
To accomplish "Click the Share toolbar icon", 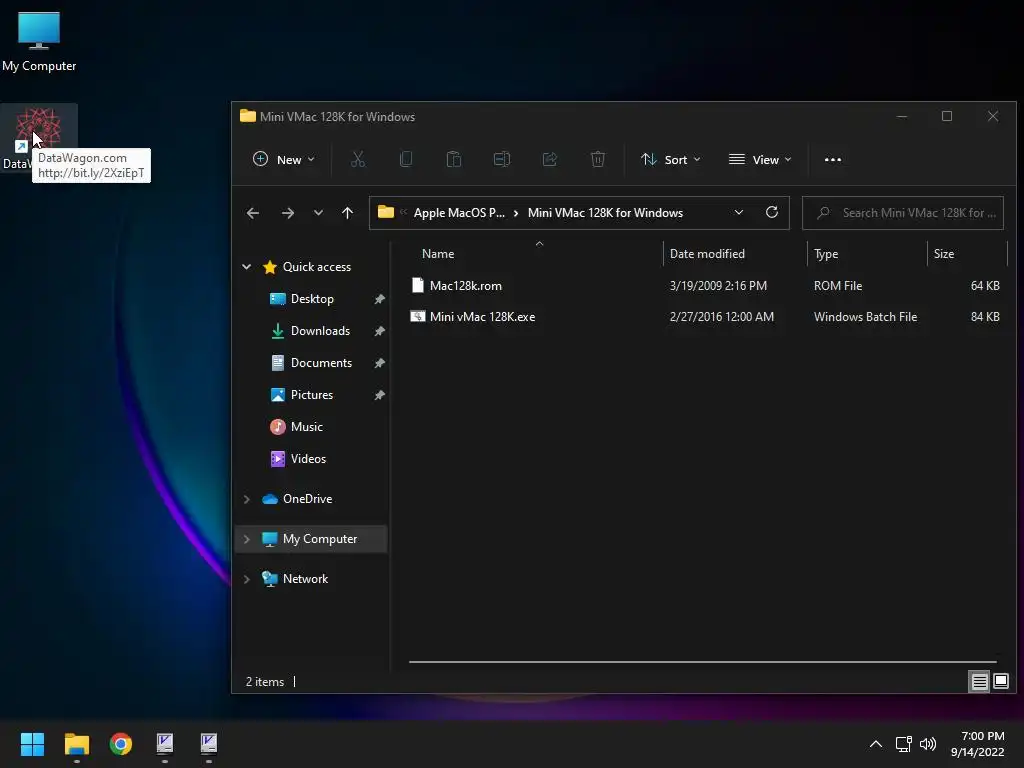I will pos(550,159).
